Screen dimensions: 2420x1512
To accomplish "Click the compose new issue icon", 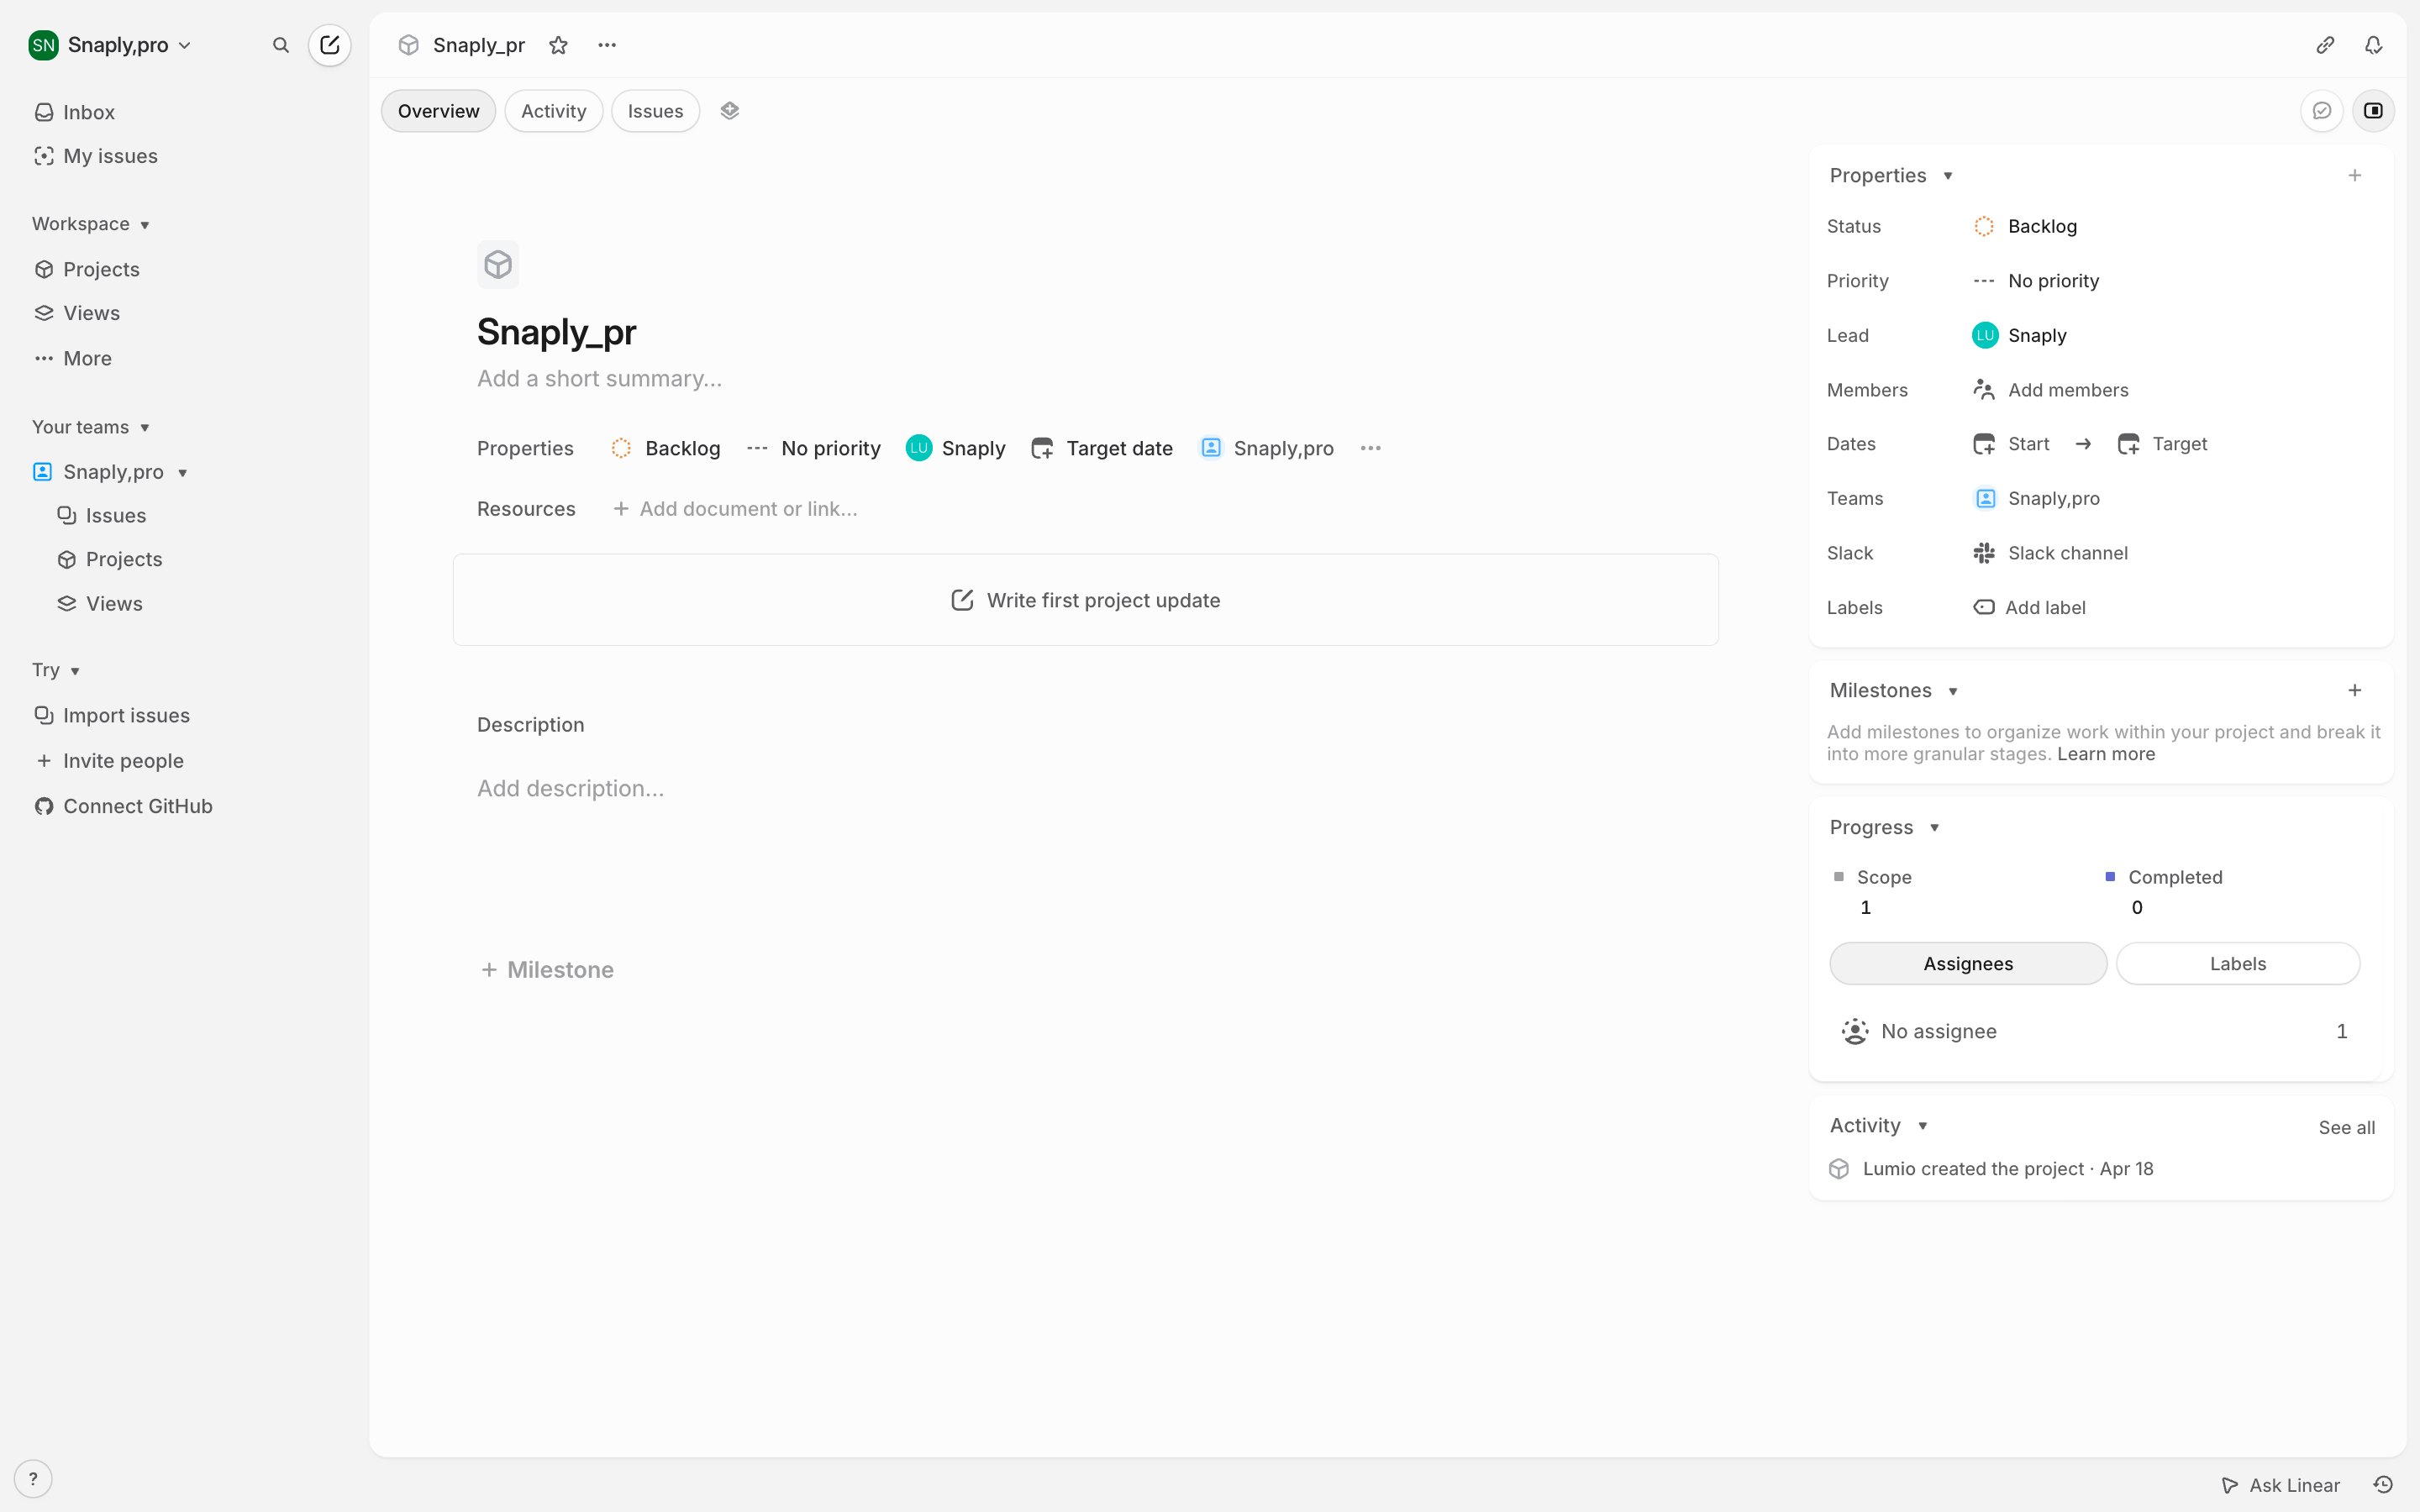I will [329, 45].
